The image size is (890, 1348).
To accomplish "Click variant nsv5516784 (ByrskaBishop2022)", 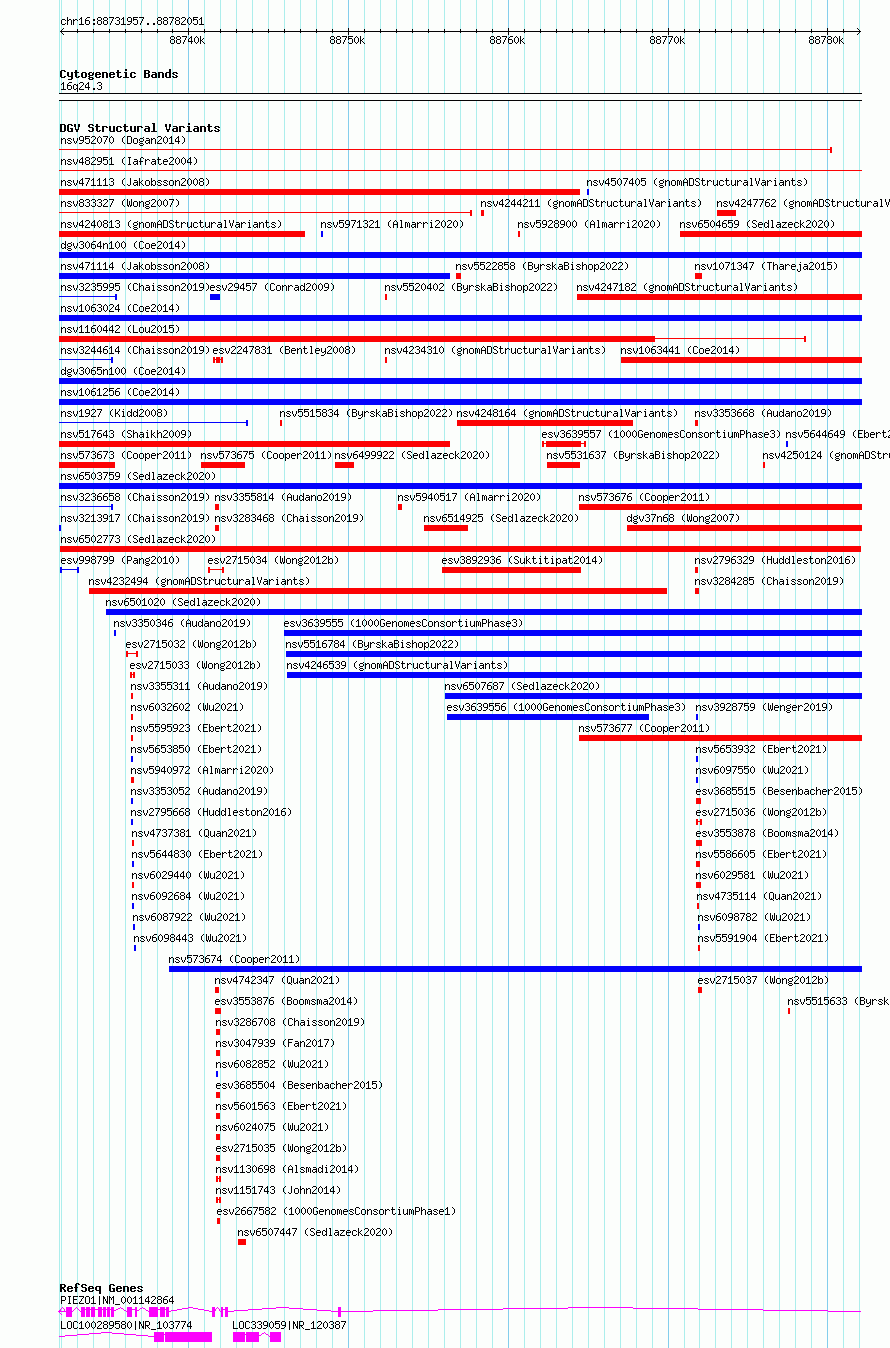I will tap(372, 644).
